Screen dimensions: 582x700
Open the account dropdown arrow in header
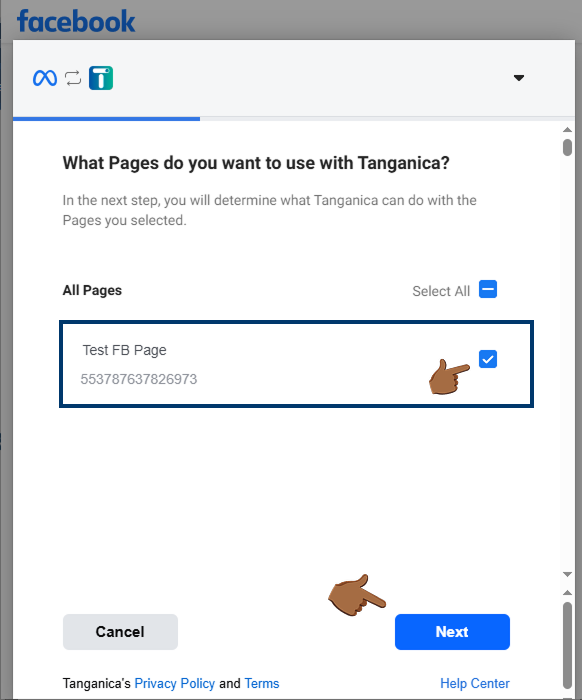coord(519,78)
